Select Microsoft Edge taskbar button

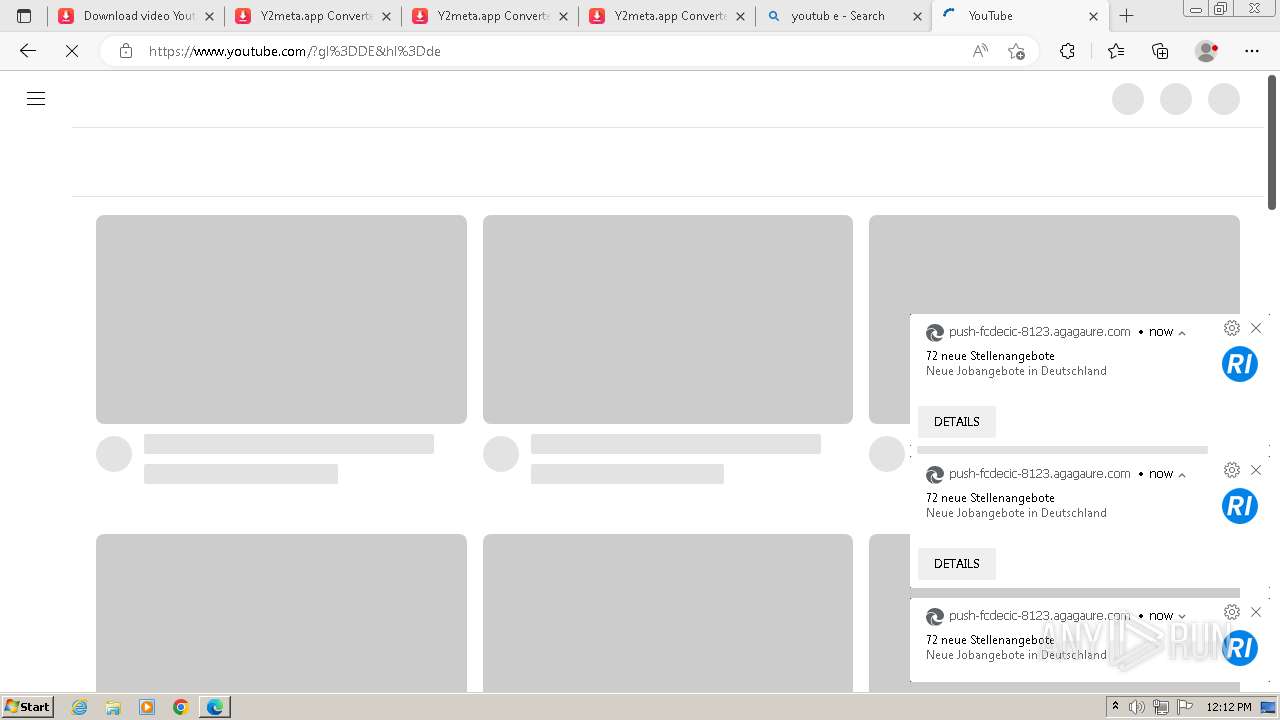tap(215, 707)
